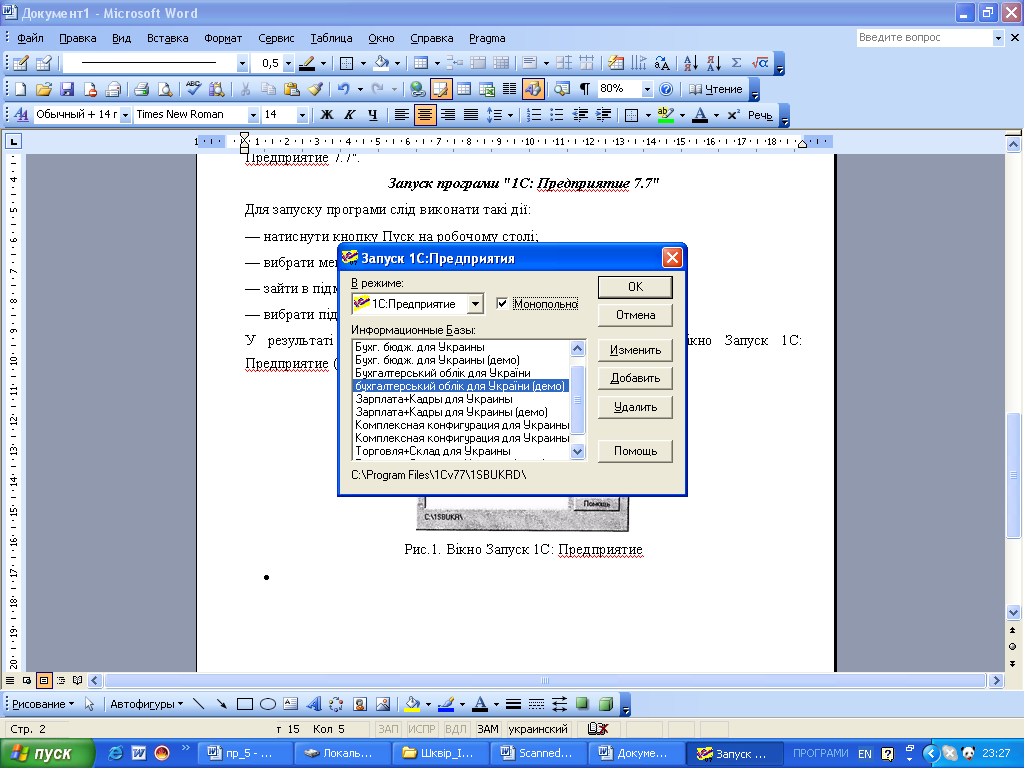Expand the Автофигуры menu

tap(146, 704)
